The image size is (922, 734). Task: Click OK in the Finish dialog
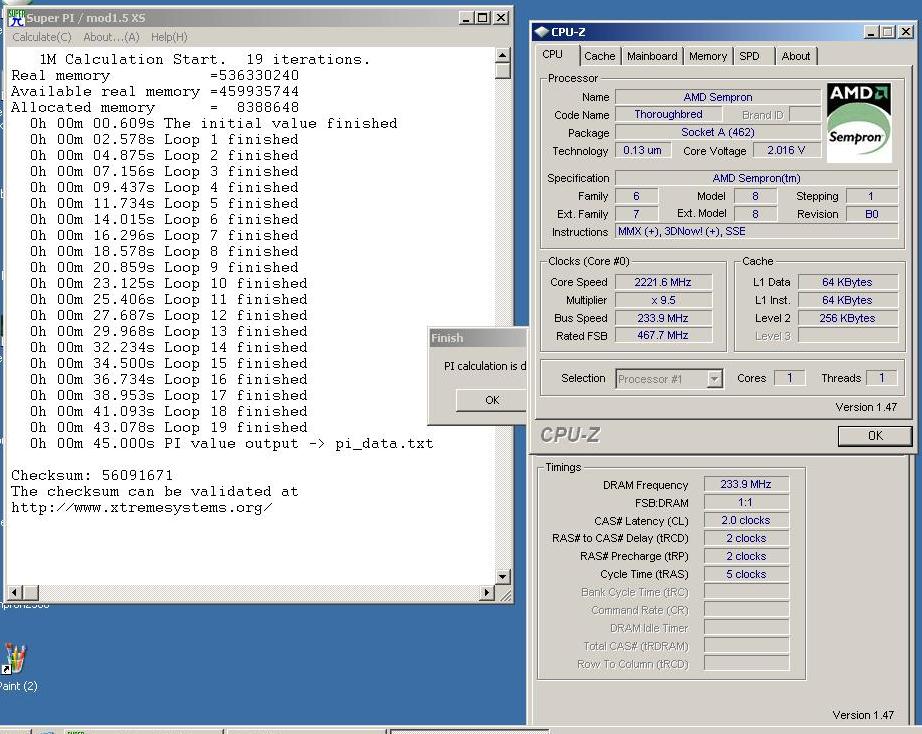pyautogui.click(x=491, y=400)
